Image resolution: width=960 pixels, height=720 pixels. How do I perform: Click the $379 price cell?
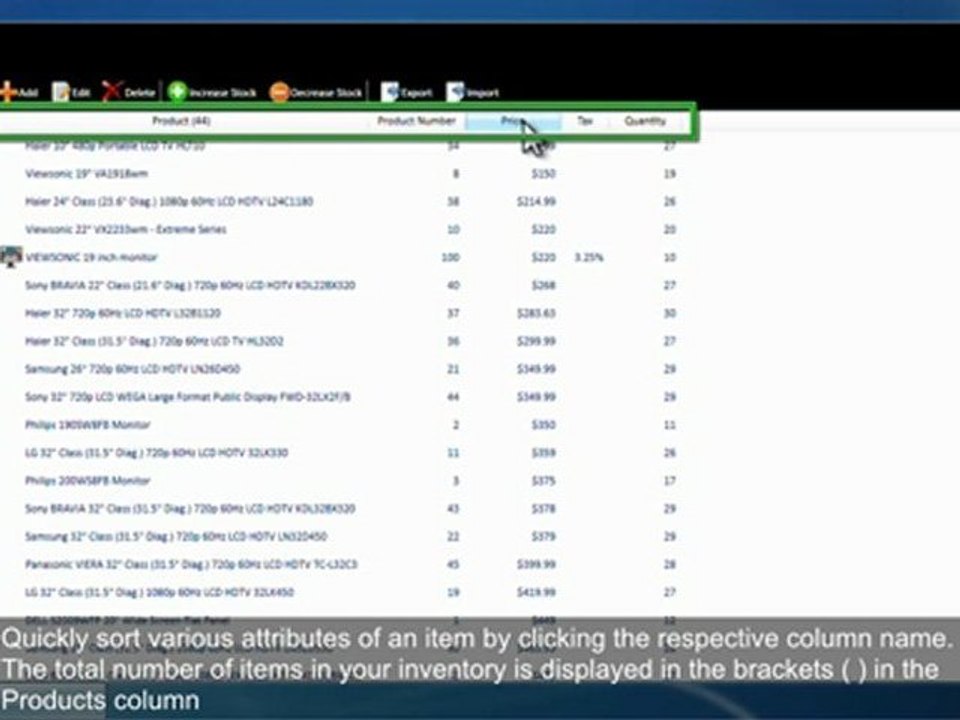[x=544, y=537]
